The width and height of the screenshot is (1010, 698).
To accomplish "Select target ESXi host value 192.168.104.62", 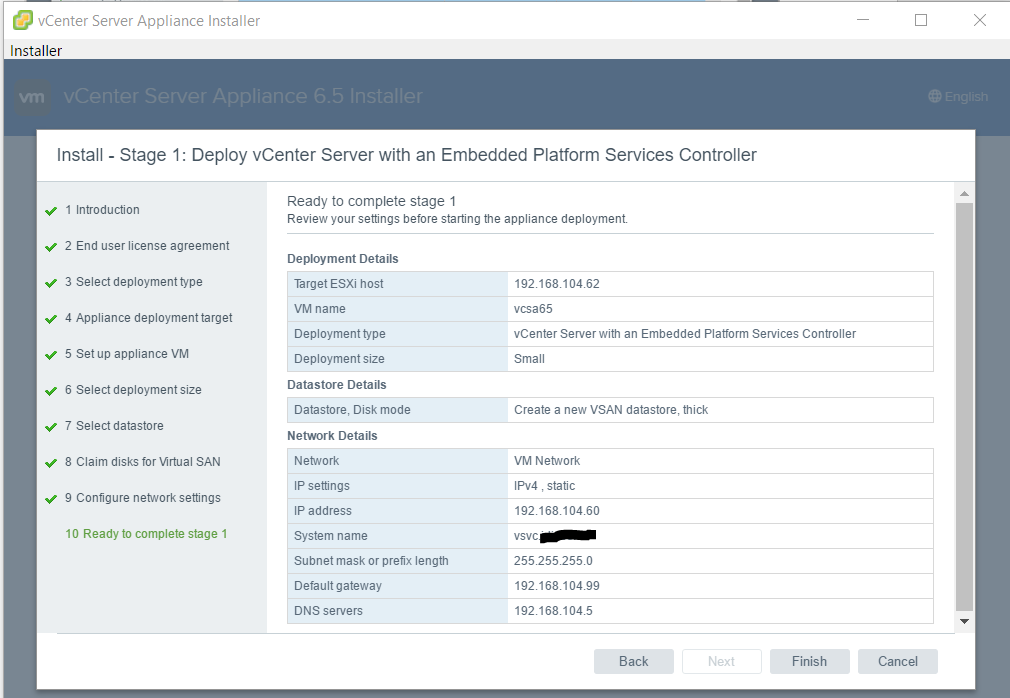I will tap(557, 284).
